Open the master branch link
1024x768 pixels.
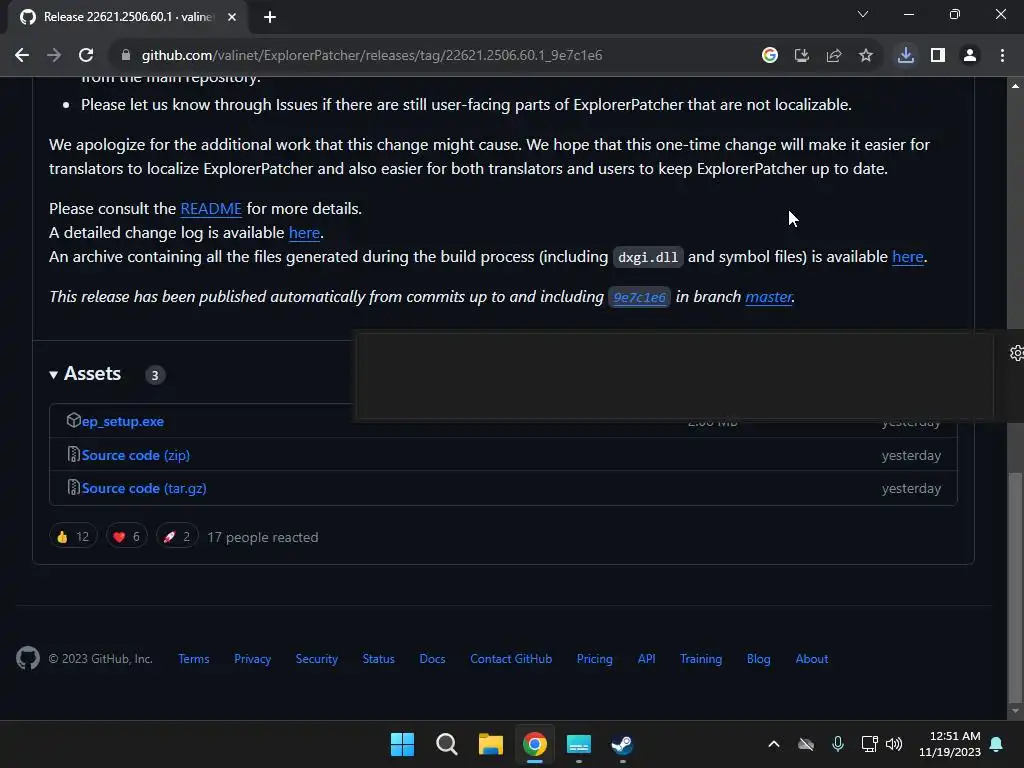coord(769,297)
